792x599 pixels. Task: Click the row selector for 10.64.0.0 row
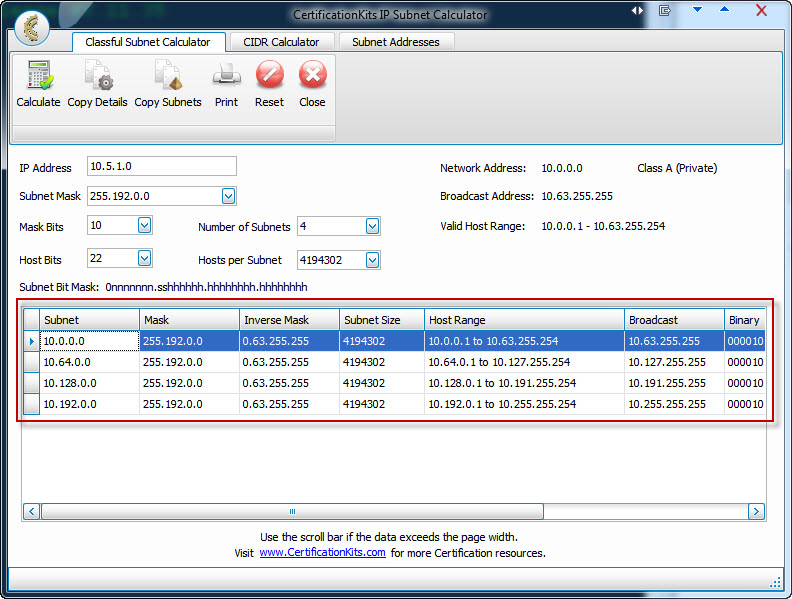click(x=31, y=362)
